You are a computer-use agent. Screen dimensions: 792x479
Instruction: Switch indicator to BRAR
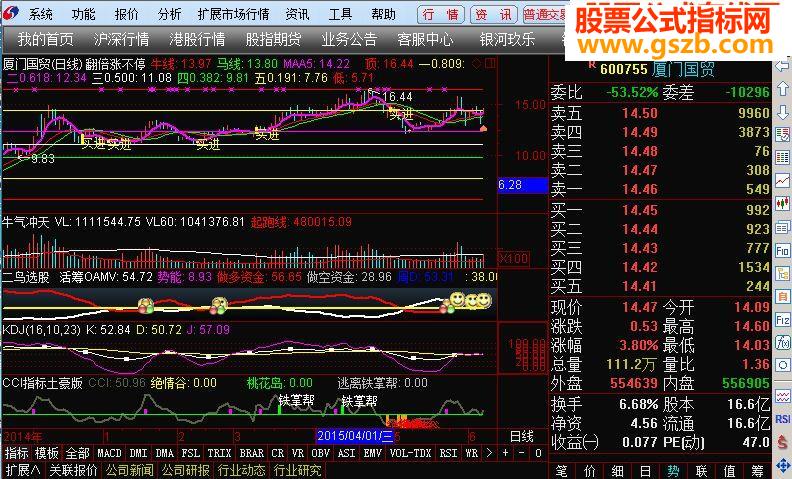[x=252, y=453]
